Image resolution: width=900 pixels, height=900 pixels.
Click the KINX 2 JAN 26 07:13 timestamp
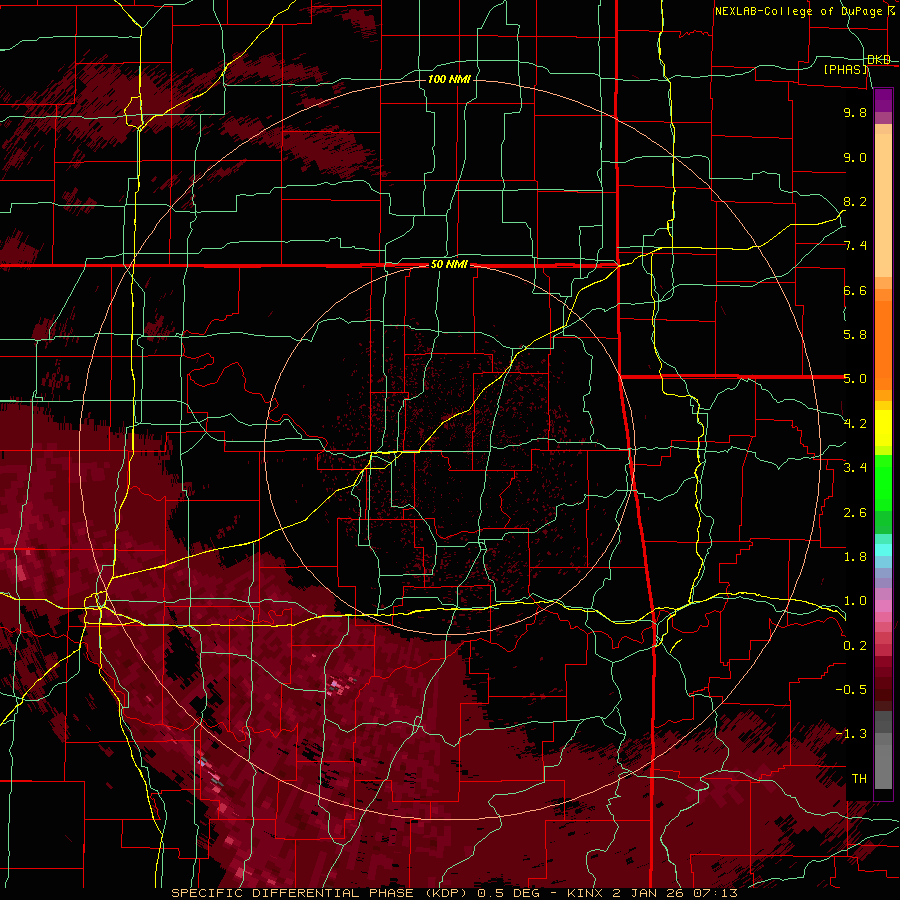coord(651,893)
